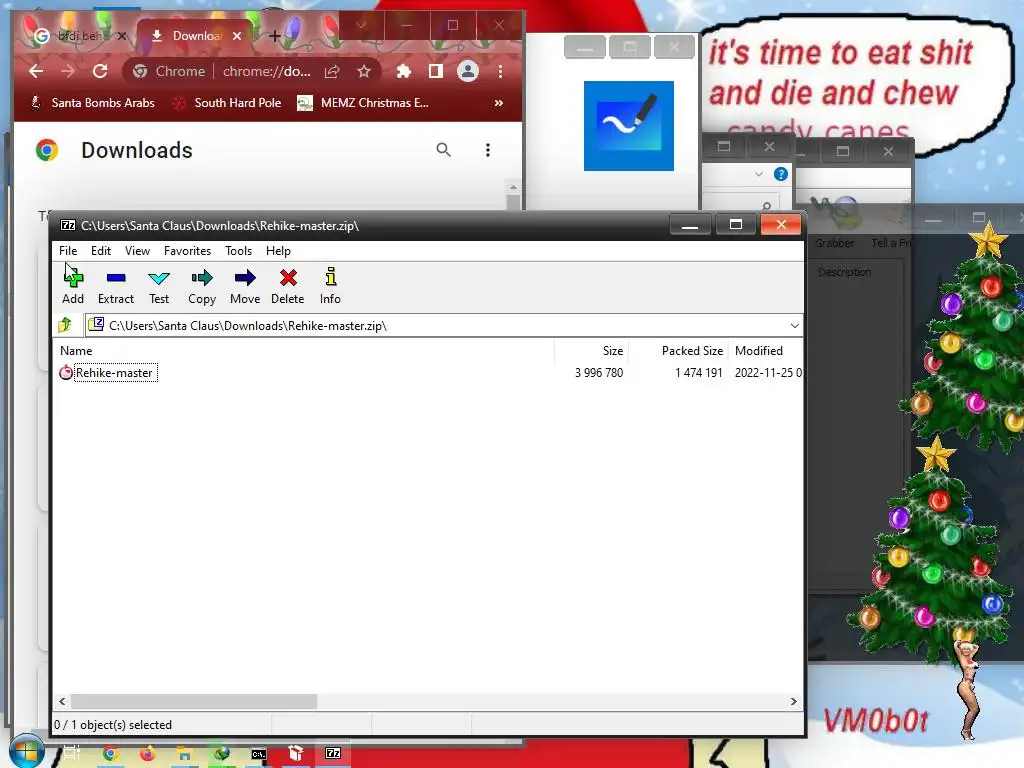Open the Edit menu in 7-Zip
The height and width of the screenshot is (768, 1024).
click(101, 251)
